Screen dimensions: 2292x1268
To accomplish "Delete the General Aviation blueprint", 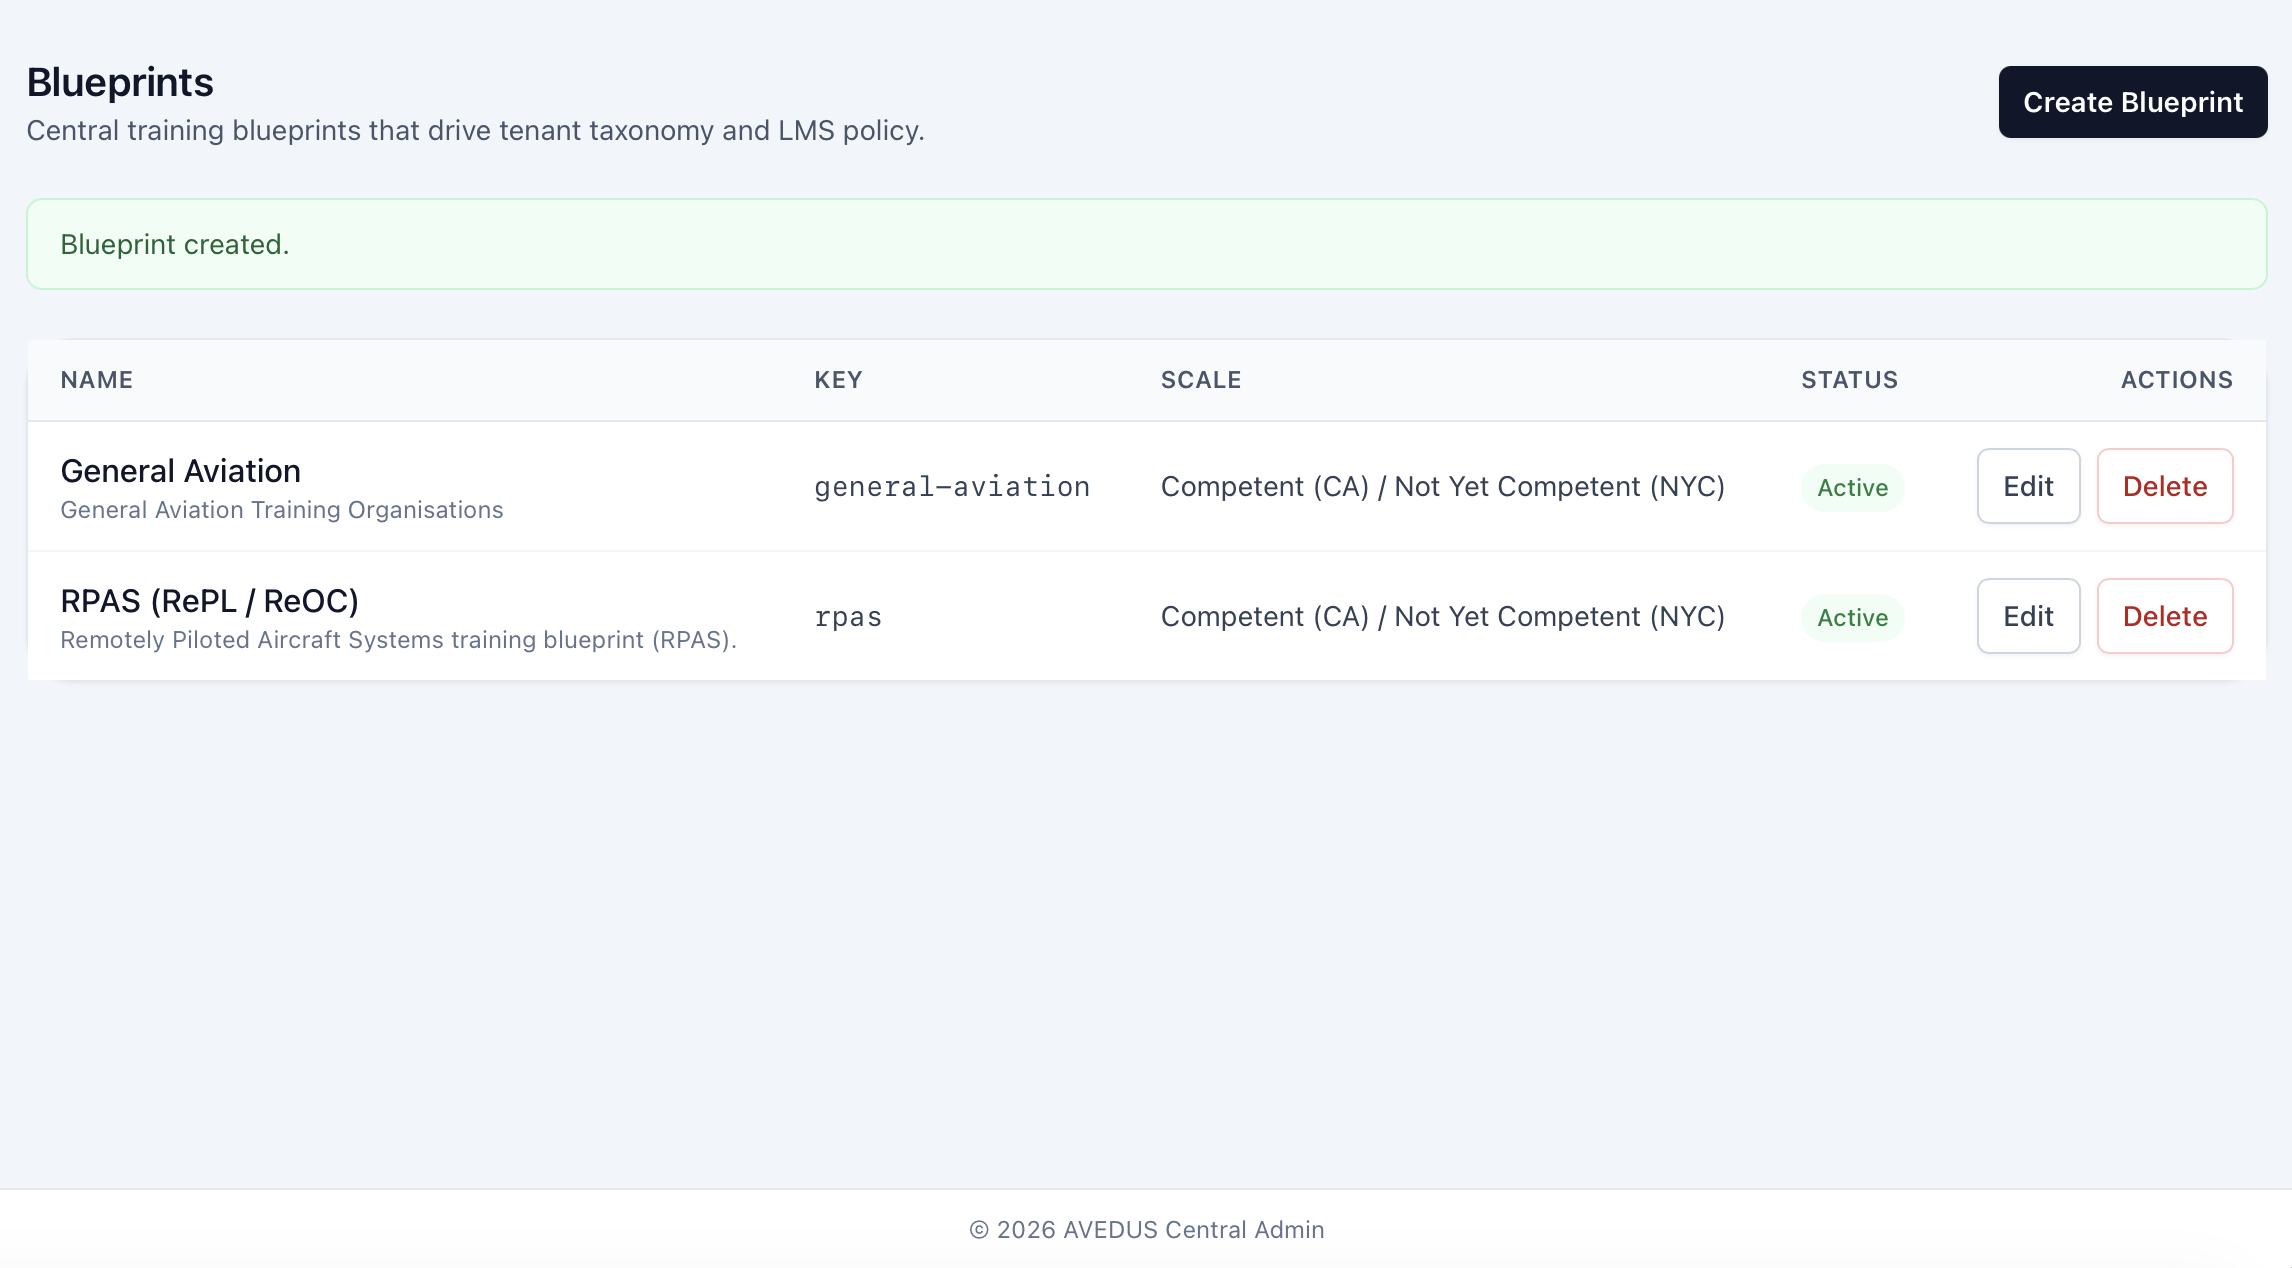I will tap(2164, 486).
